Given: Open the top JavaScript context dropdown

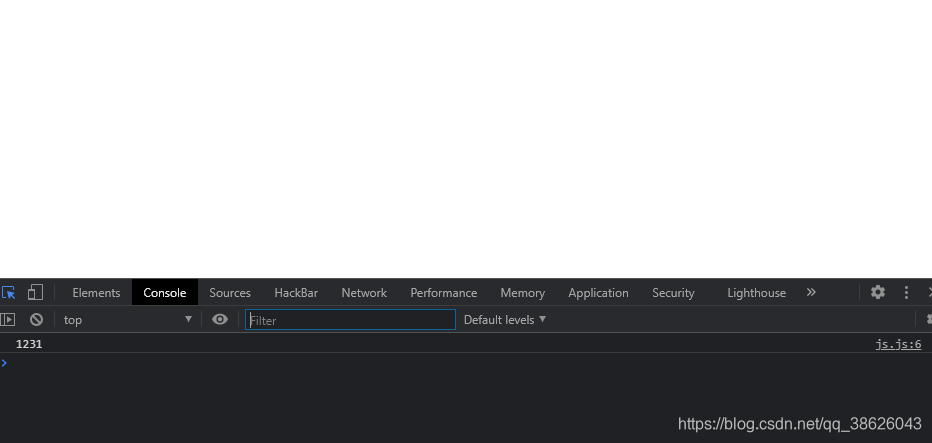Looking at the screenshot, I should [x=128, y=319].
